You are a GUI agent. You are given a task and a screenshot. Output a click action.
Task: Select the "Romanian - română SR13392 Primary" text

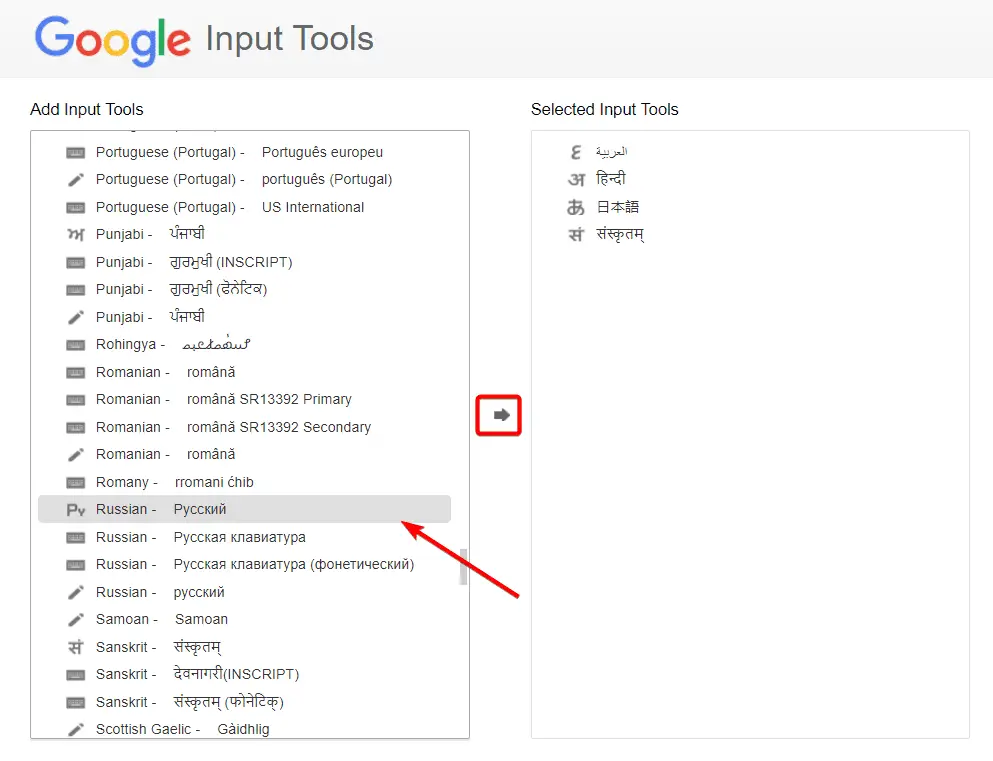click(224, 399)
